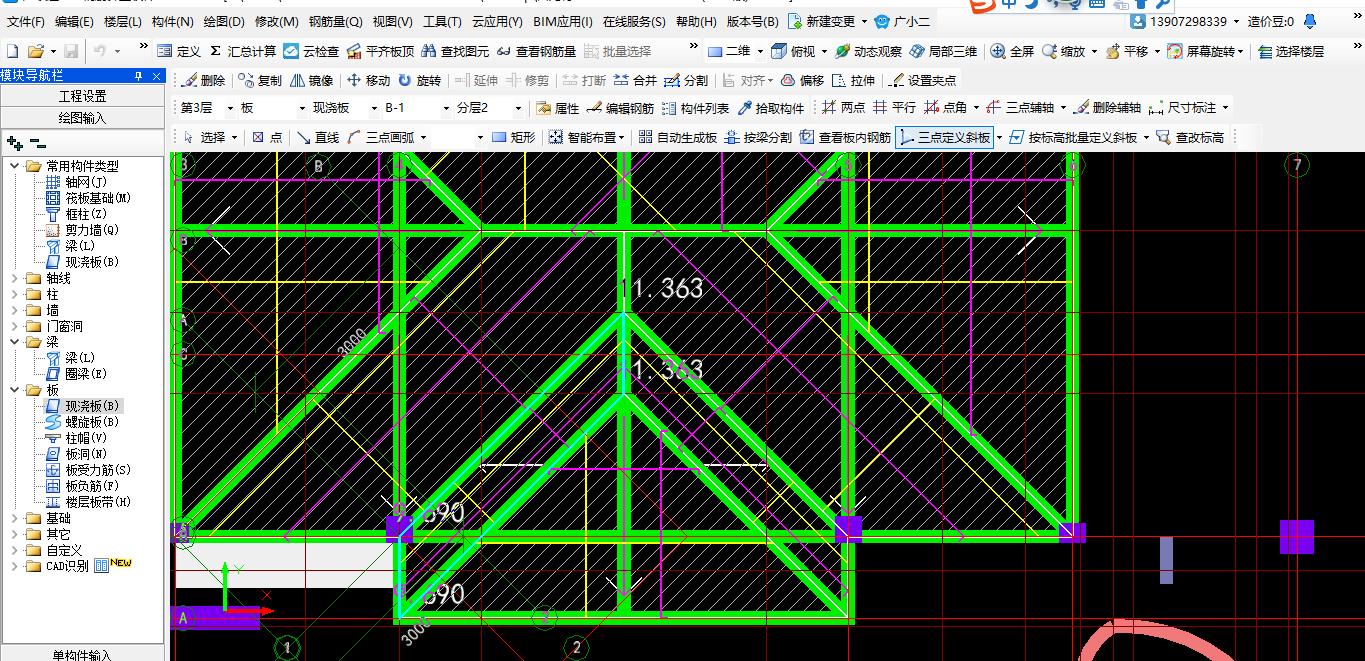Collapse the 梁 tree folder
The height and width of the screenshot is (661, 1365).
[x=15, y=342]
